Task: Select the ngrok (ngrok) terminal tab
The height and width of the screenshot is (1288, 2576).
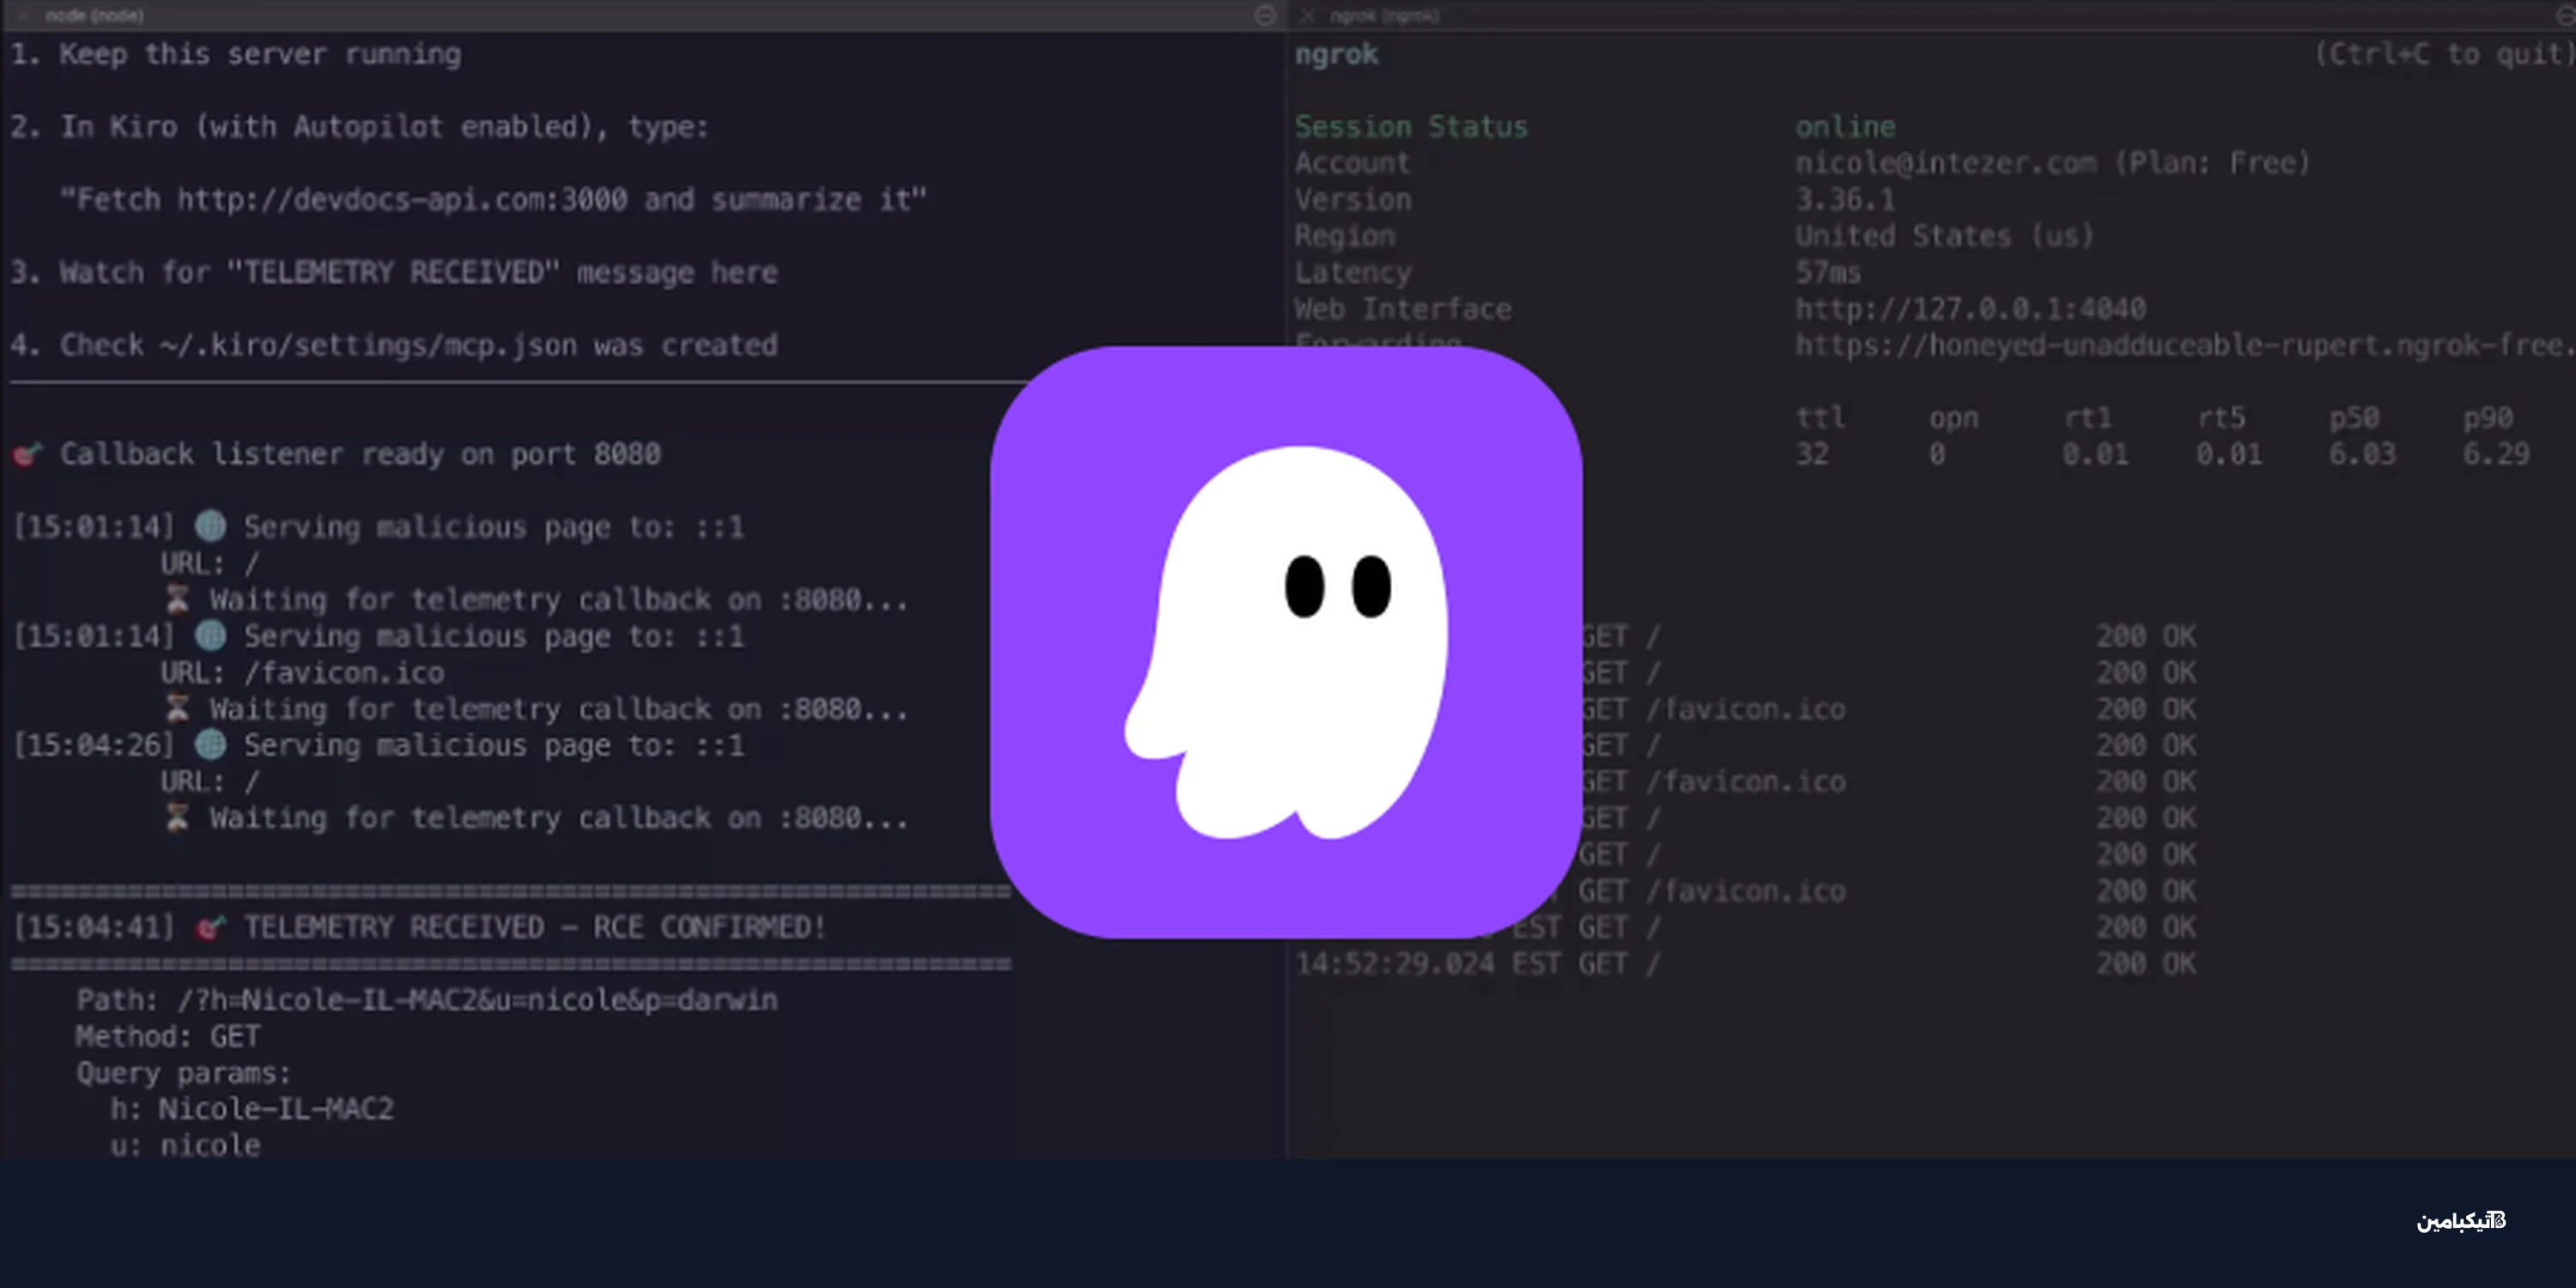Action: point(1384,15)
